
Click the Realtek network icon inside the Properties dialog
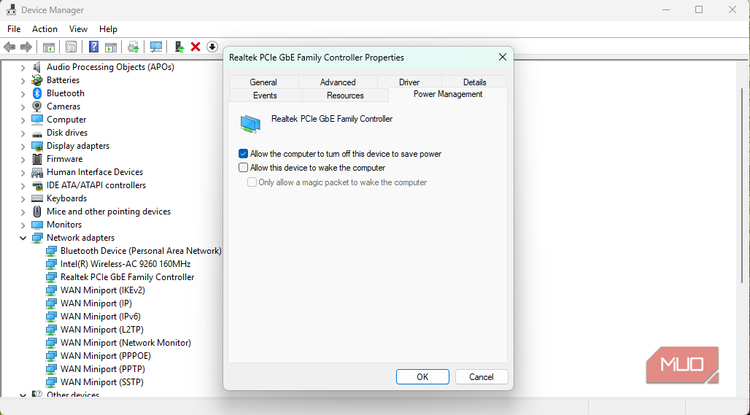click(x=250, y=123)
